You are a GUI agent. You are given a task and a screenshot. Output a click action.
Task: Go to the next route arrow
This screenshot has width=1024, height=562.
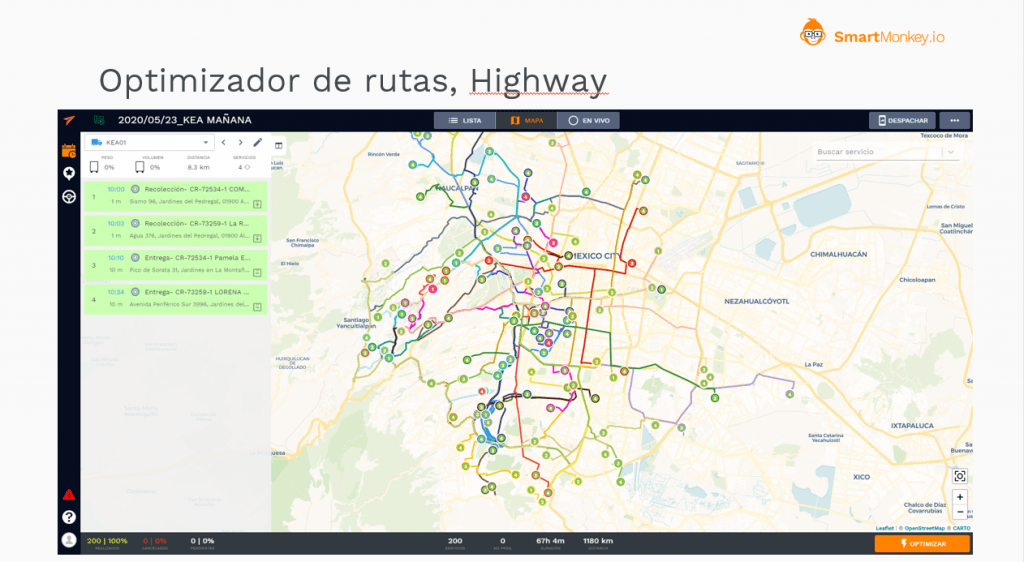(240, 142)
